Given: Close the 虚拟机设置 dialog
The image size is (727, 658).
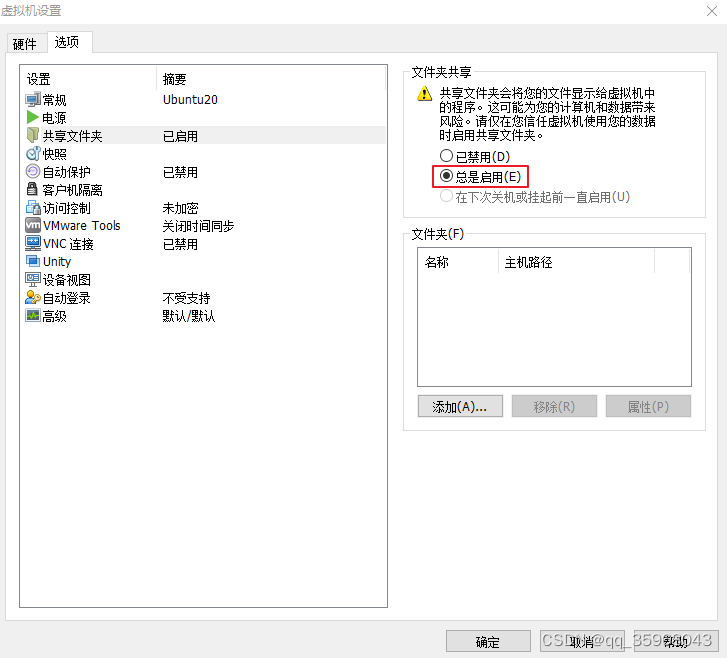Looking at the screenshot, I should coord(712,11).
